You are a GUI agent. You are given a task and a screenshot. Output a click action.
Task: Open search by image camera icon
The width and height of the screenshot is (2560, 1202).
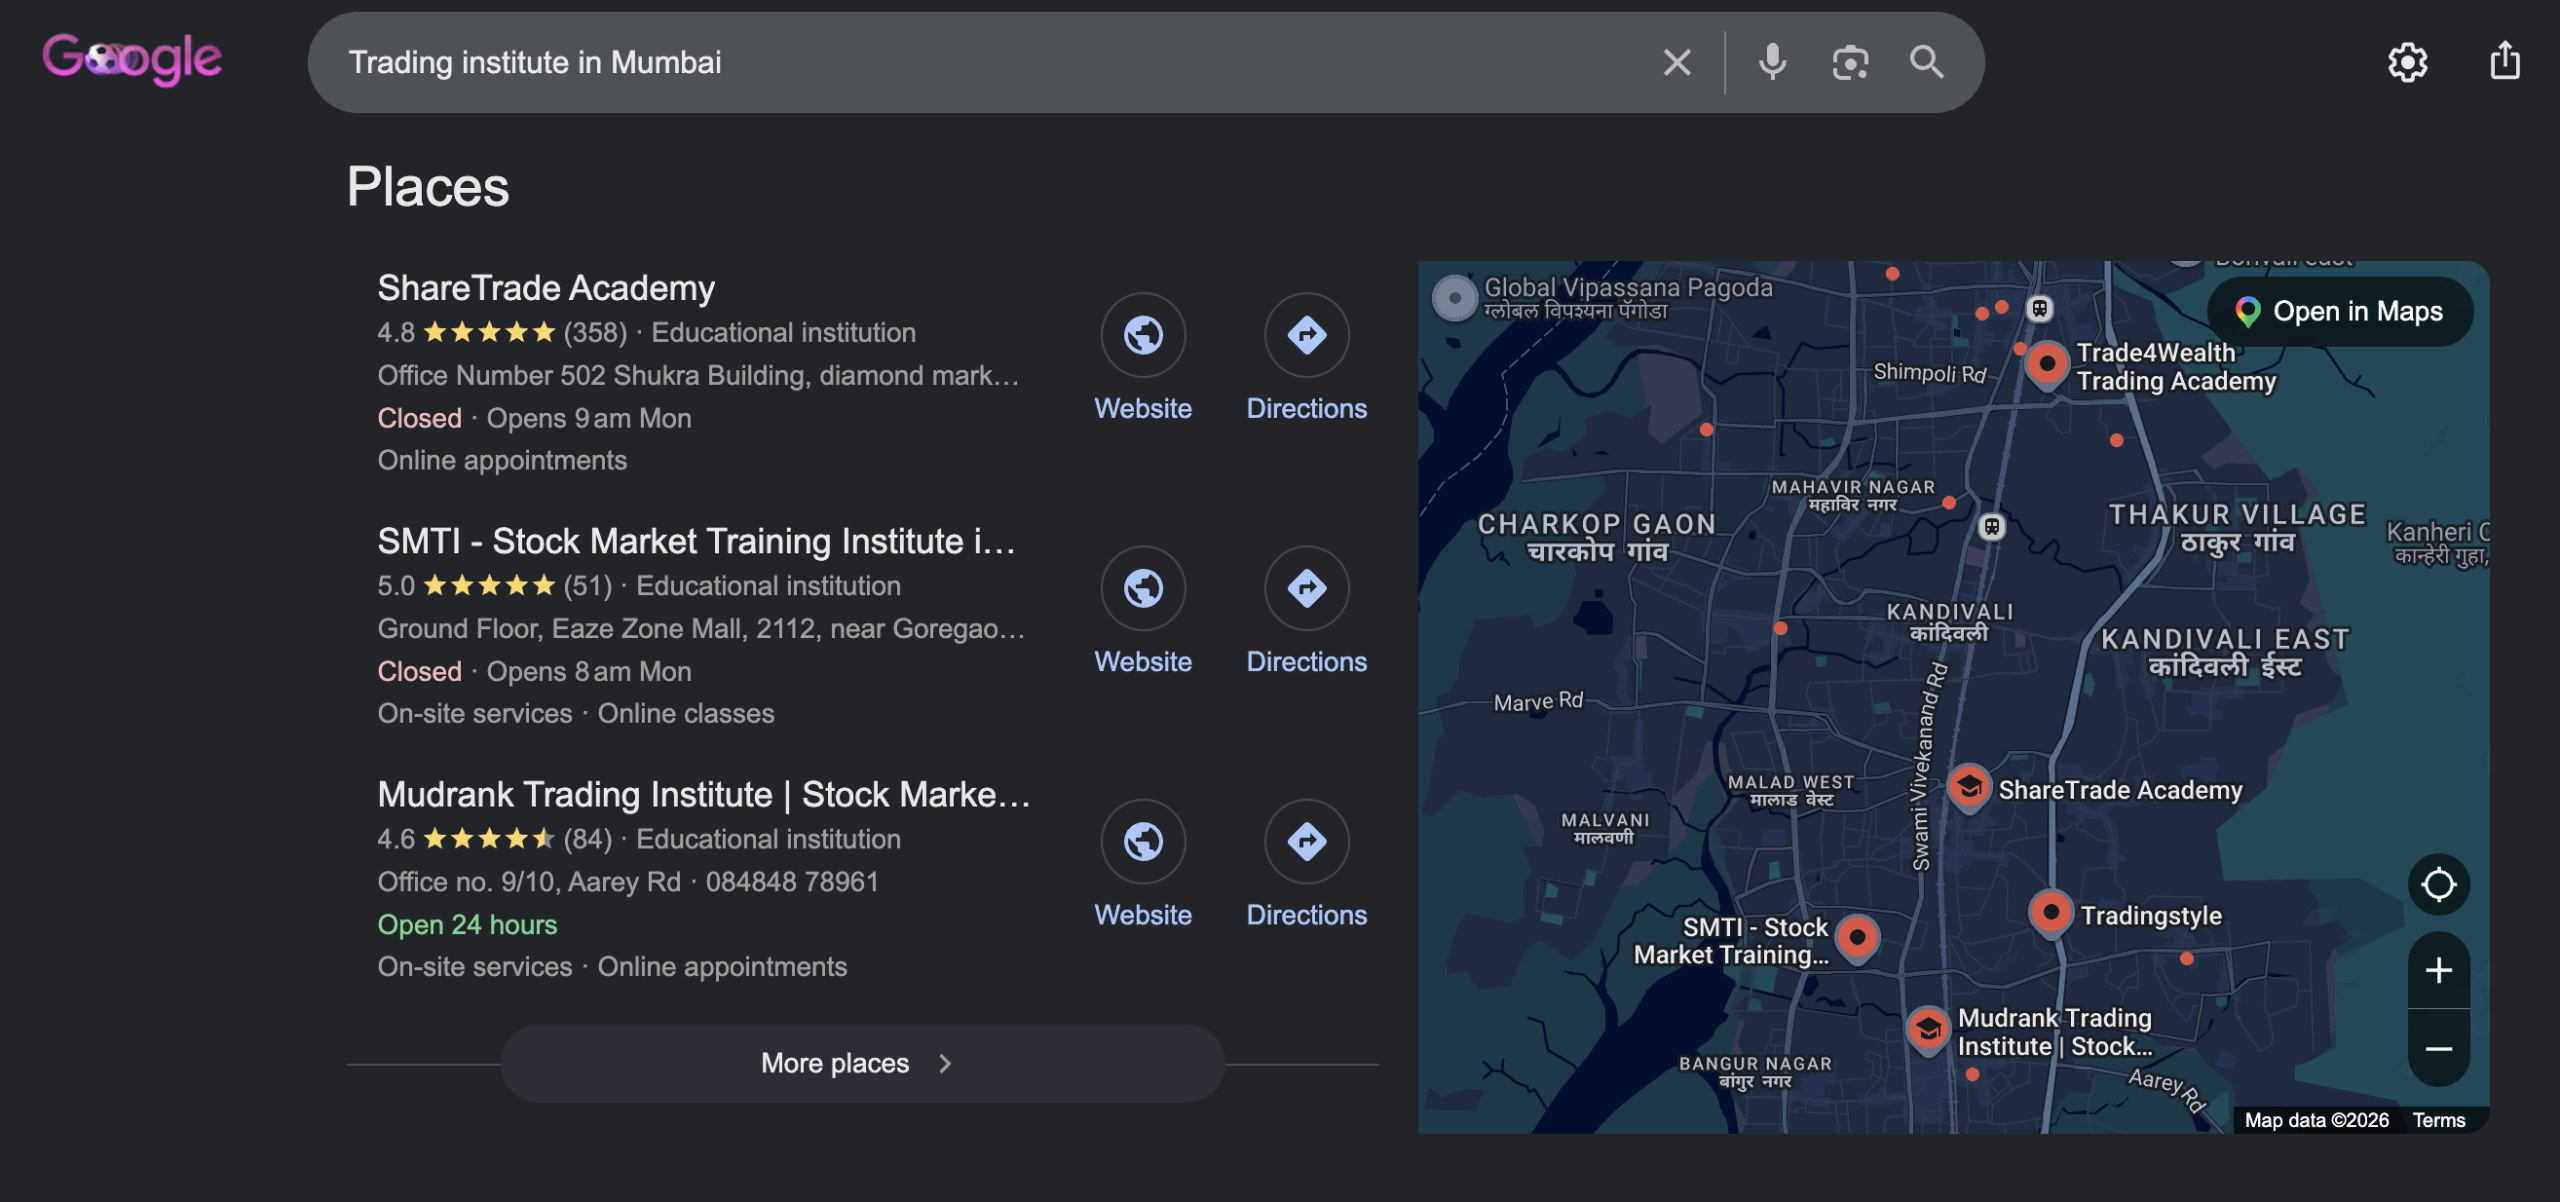[1850, 62]
